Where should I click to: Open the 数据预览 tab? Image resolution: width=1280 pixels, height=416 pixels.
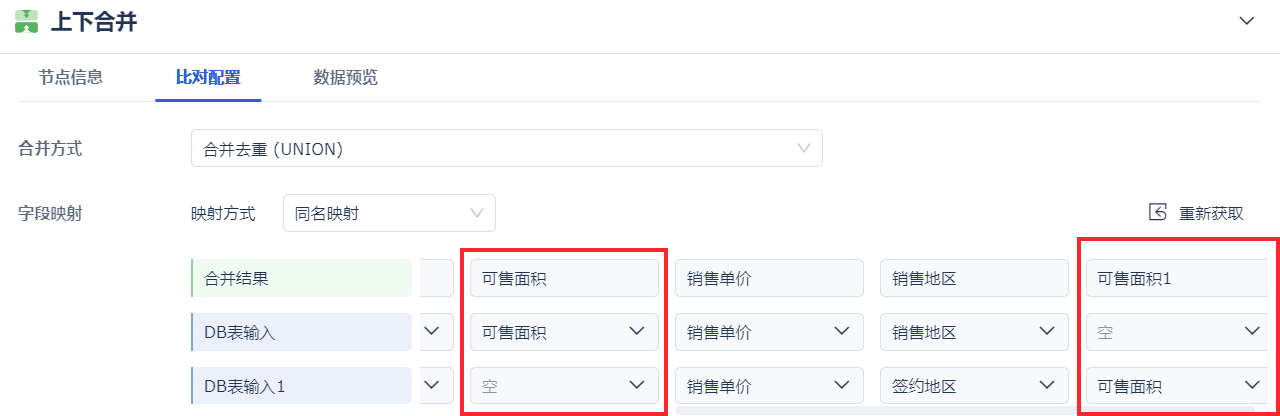(x=345, y=77)
